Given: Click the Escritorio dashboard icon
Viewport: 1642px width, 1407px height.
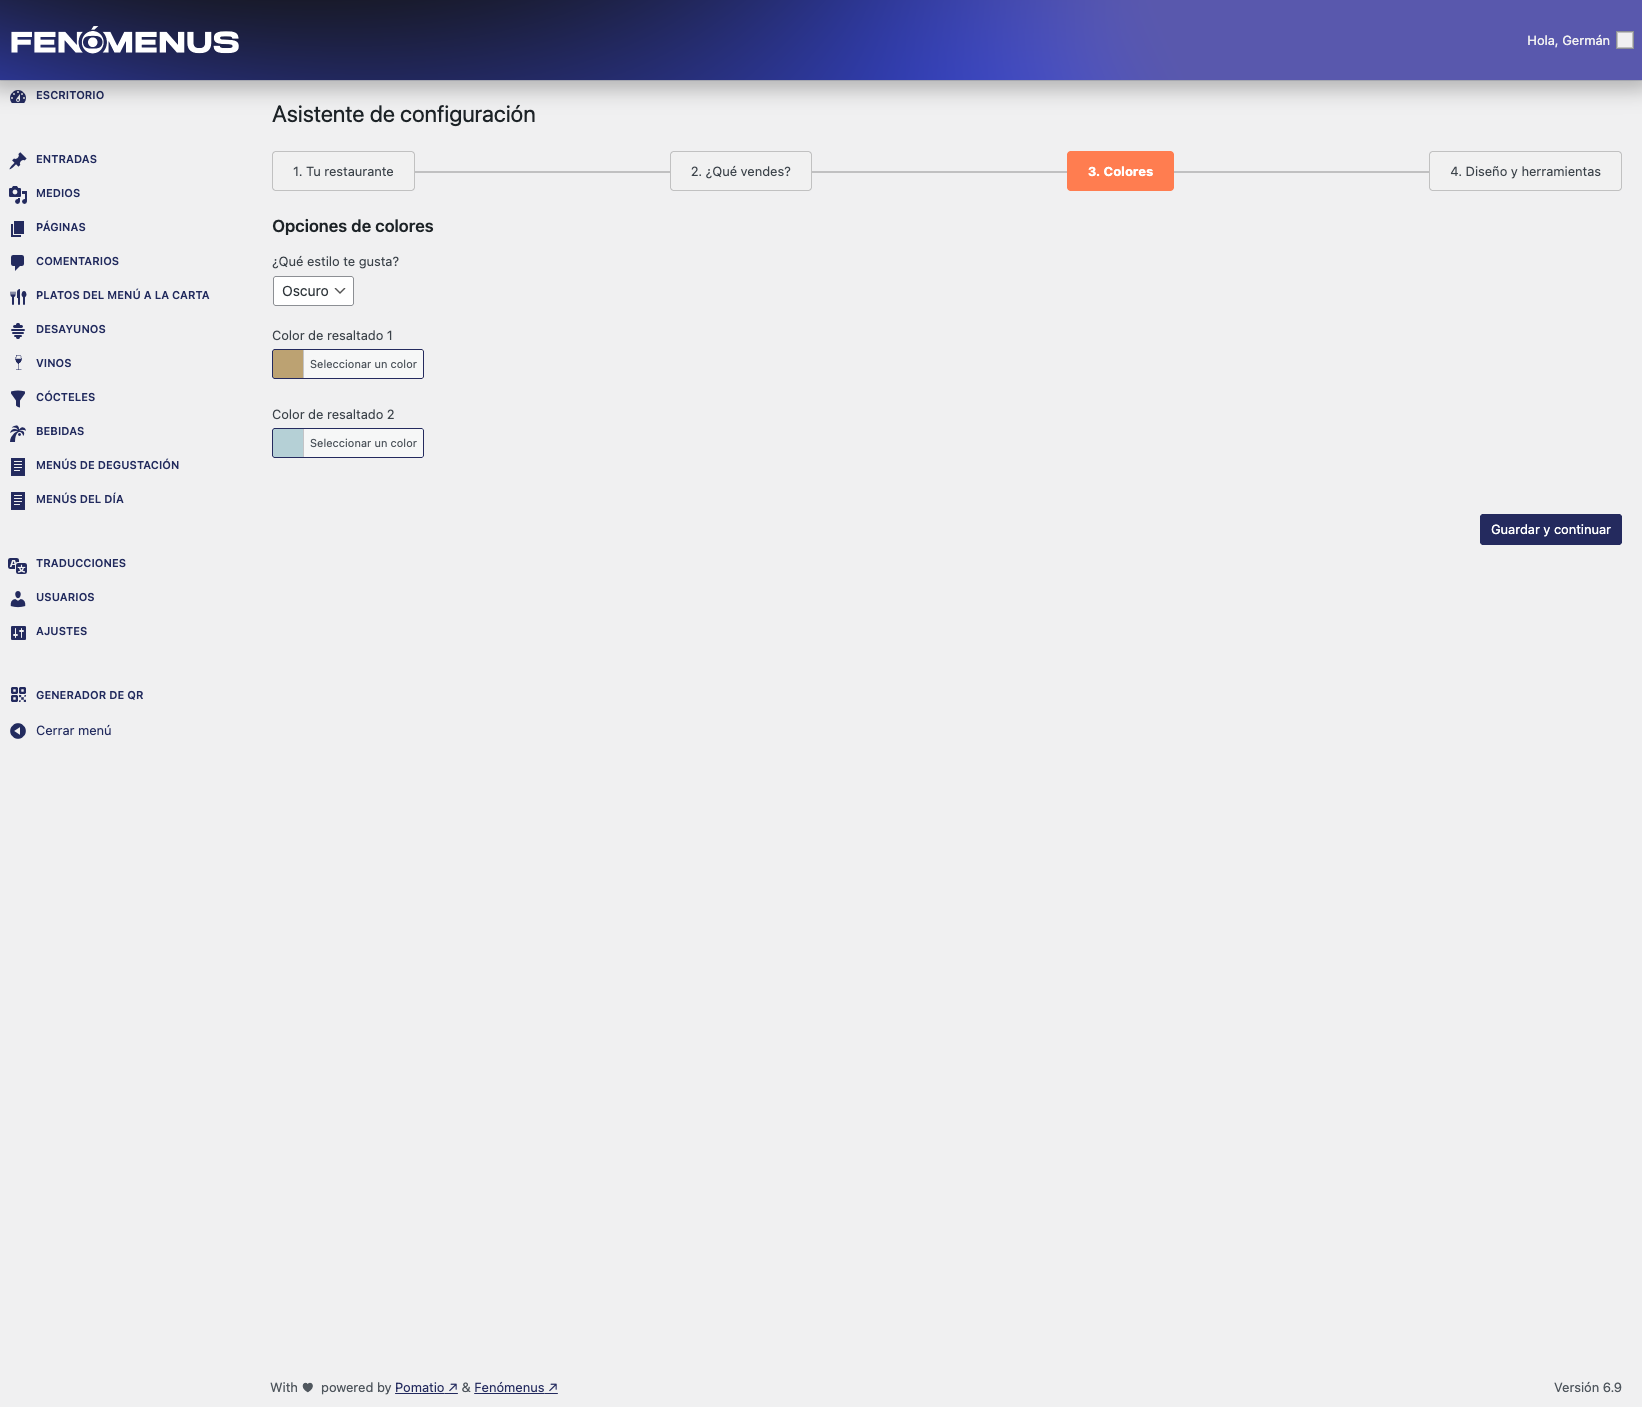Looking at the screenshot, I should [x=18, y=97].
